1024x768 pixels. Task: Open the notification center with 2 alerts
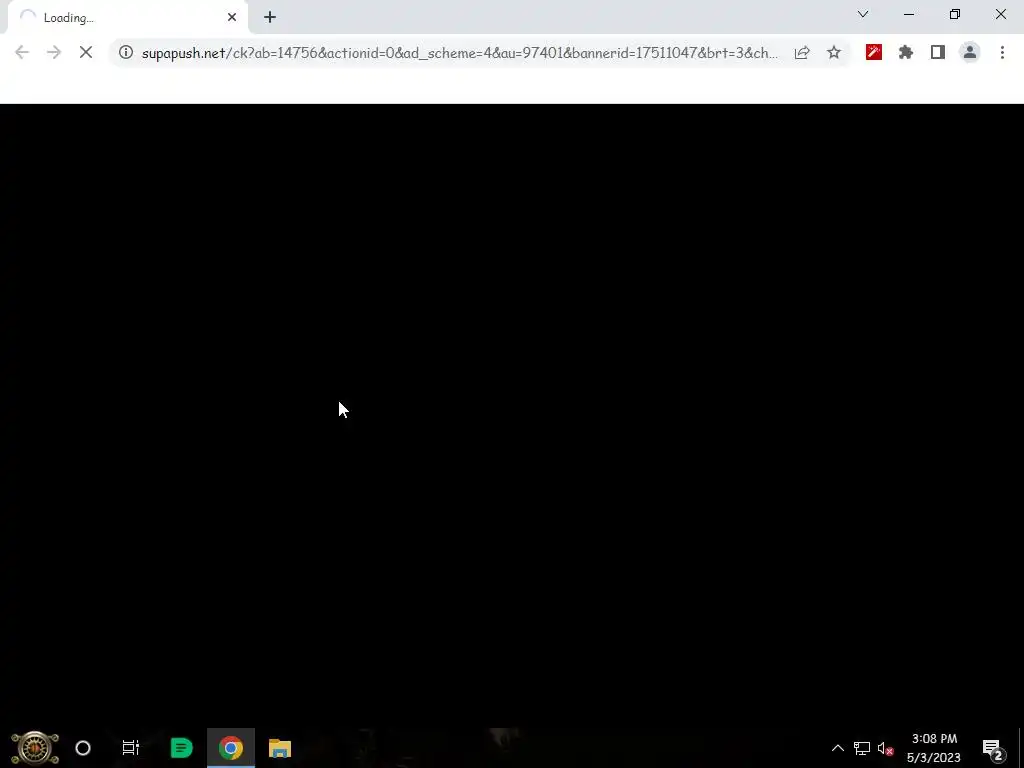click(x=993, y=748)
